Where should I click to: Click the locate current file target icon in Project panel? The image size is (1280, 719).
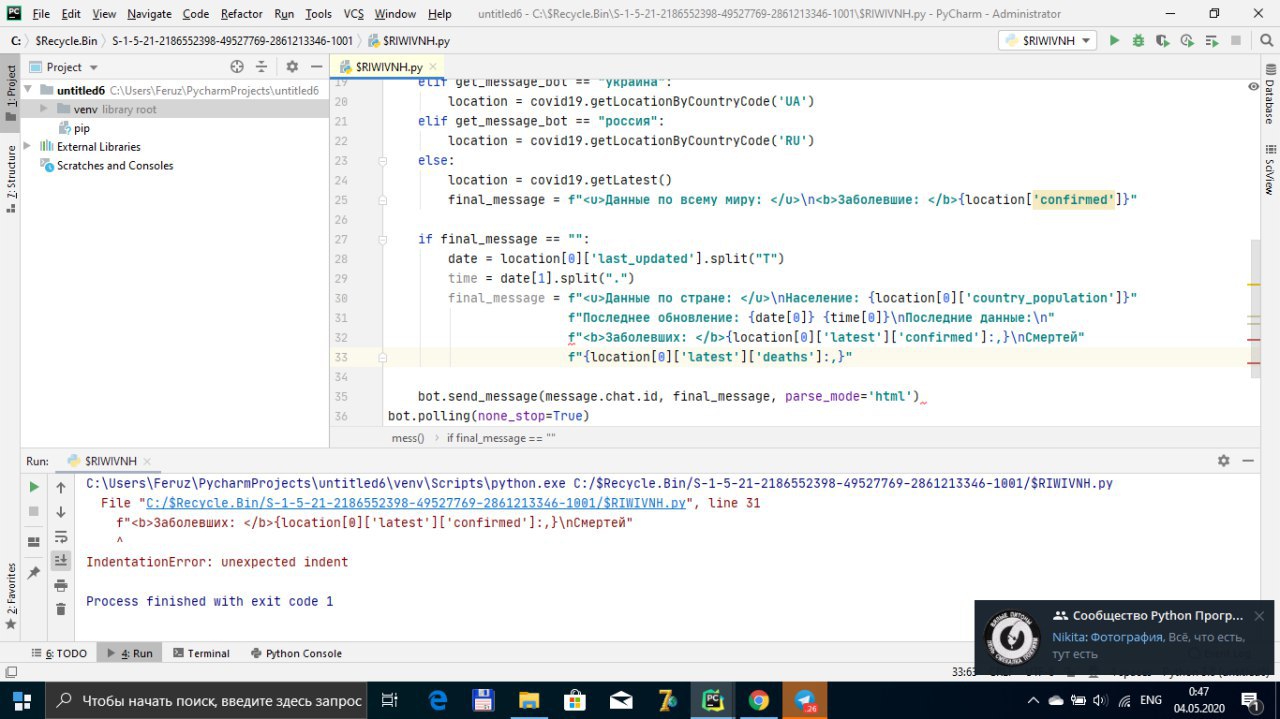tap(237, 67)
